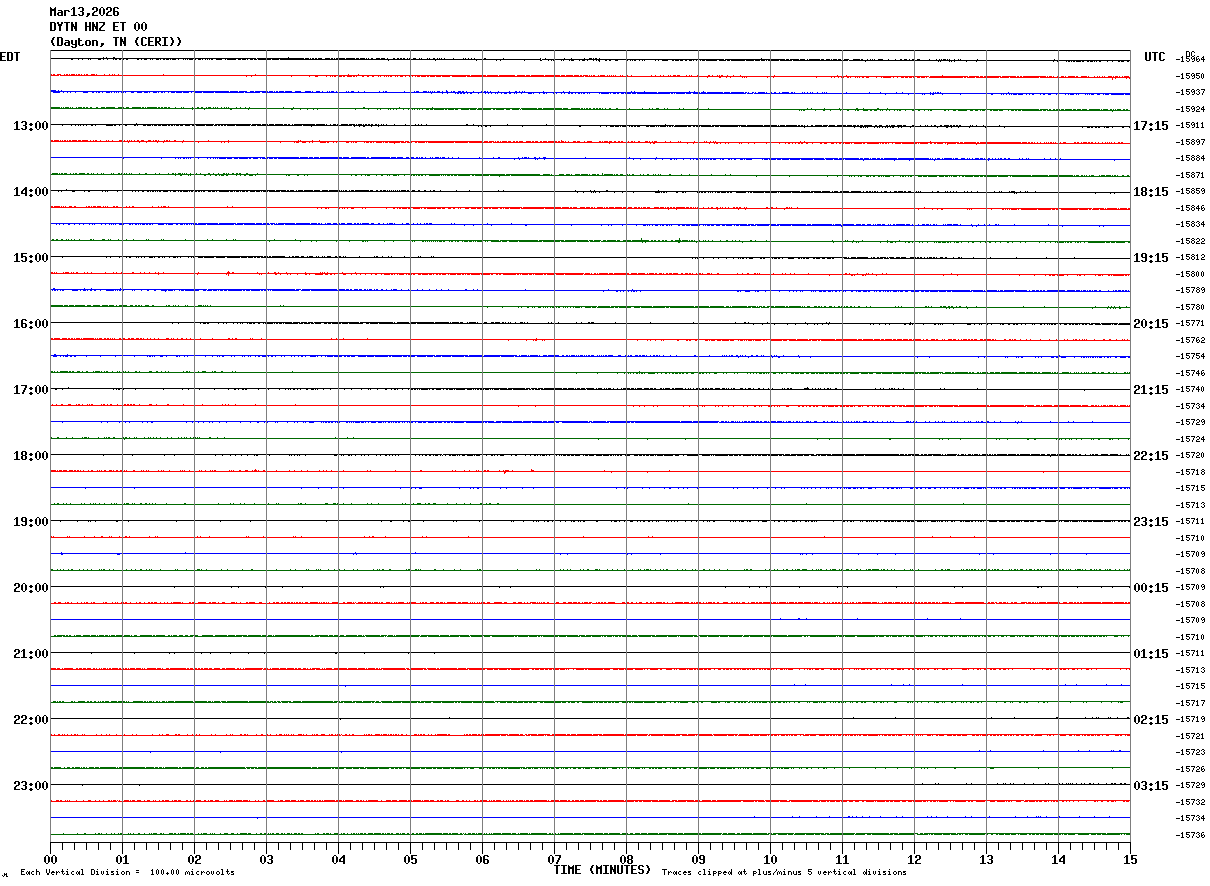Click the "19:00" EDT time label

click(30, 522)
